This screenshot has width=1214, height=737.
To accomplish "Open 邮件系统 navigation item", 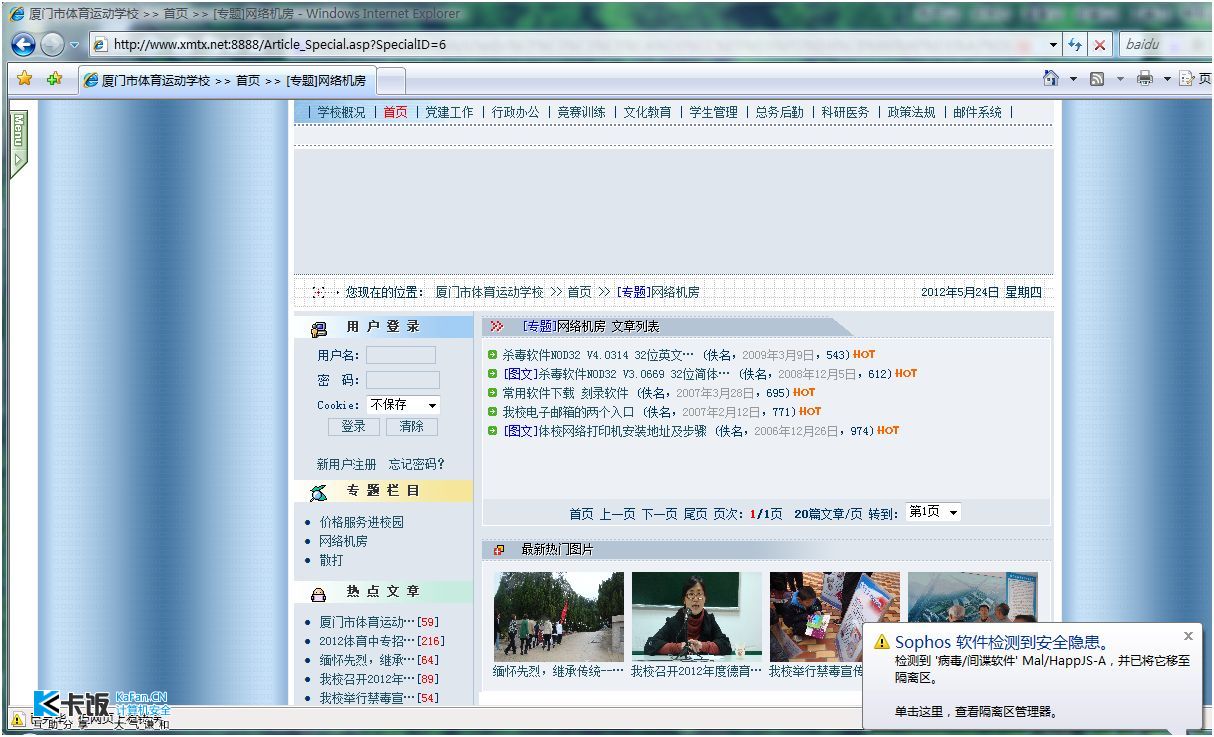I will pos(977,112).
